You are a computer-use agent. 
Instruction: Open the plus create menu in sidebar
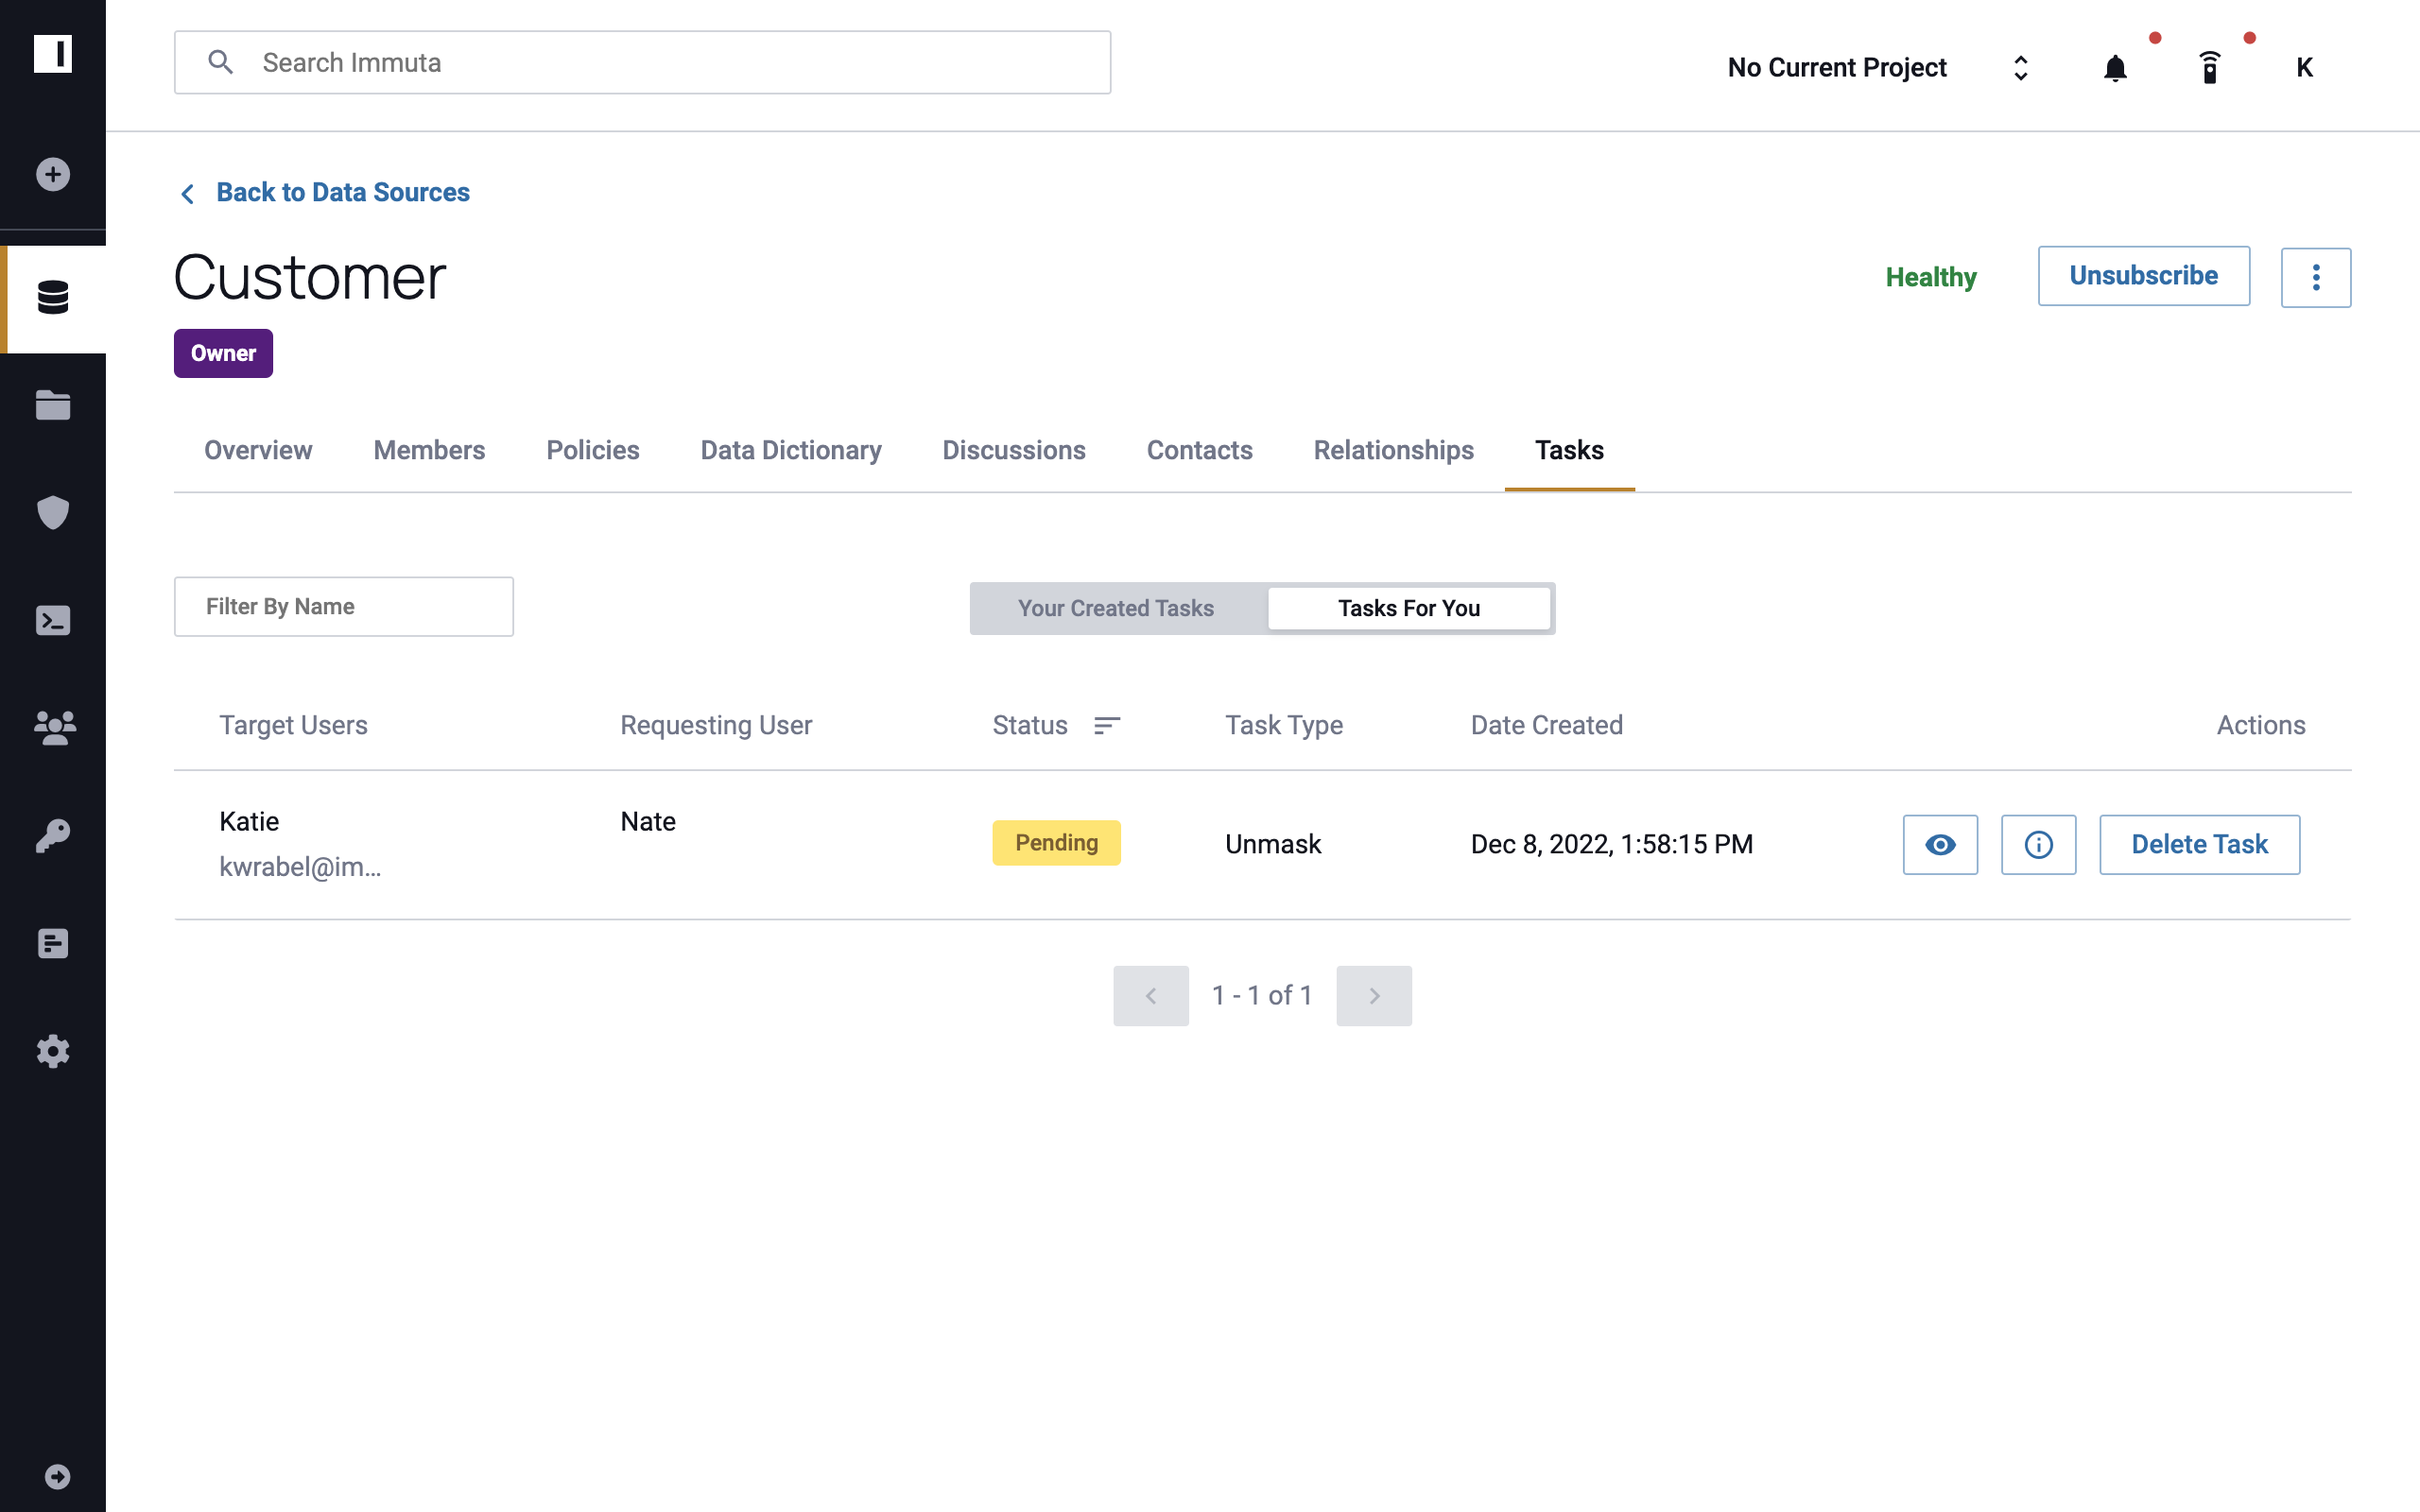coord(53,175)
